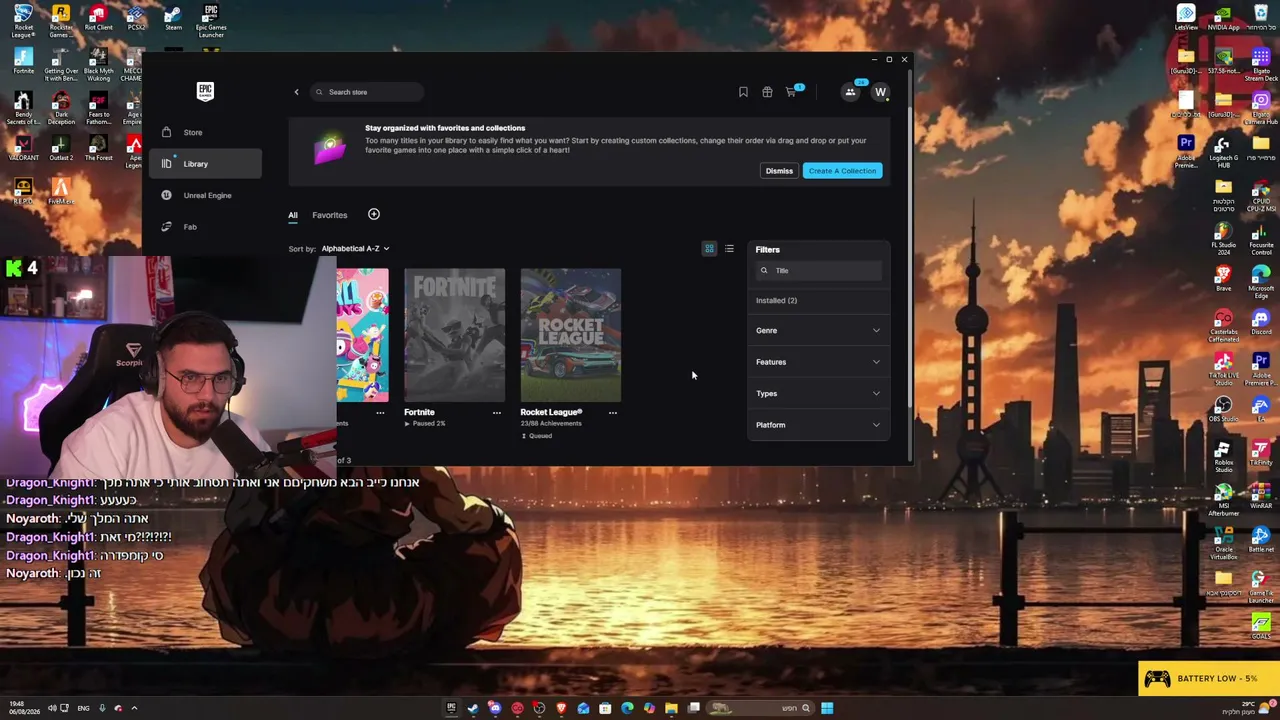The image size is (1280, 720).
Task: Switch to list view
Action: point(729,249)
